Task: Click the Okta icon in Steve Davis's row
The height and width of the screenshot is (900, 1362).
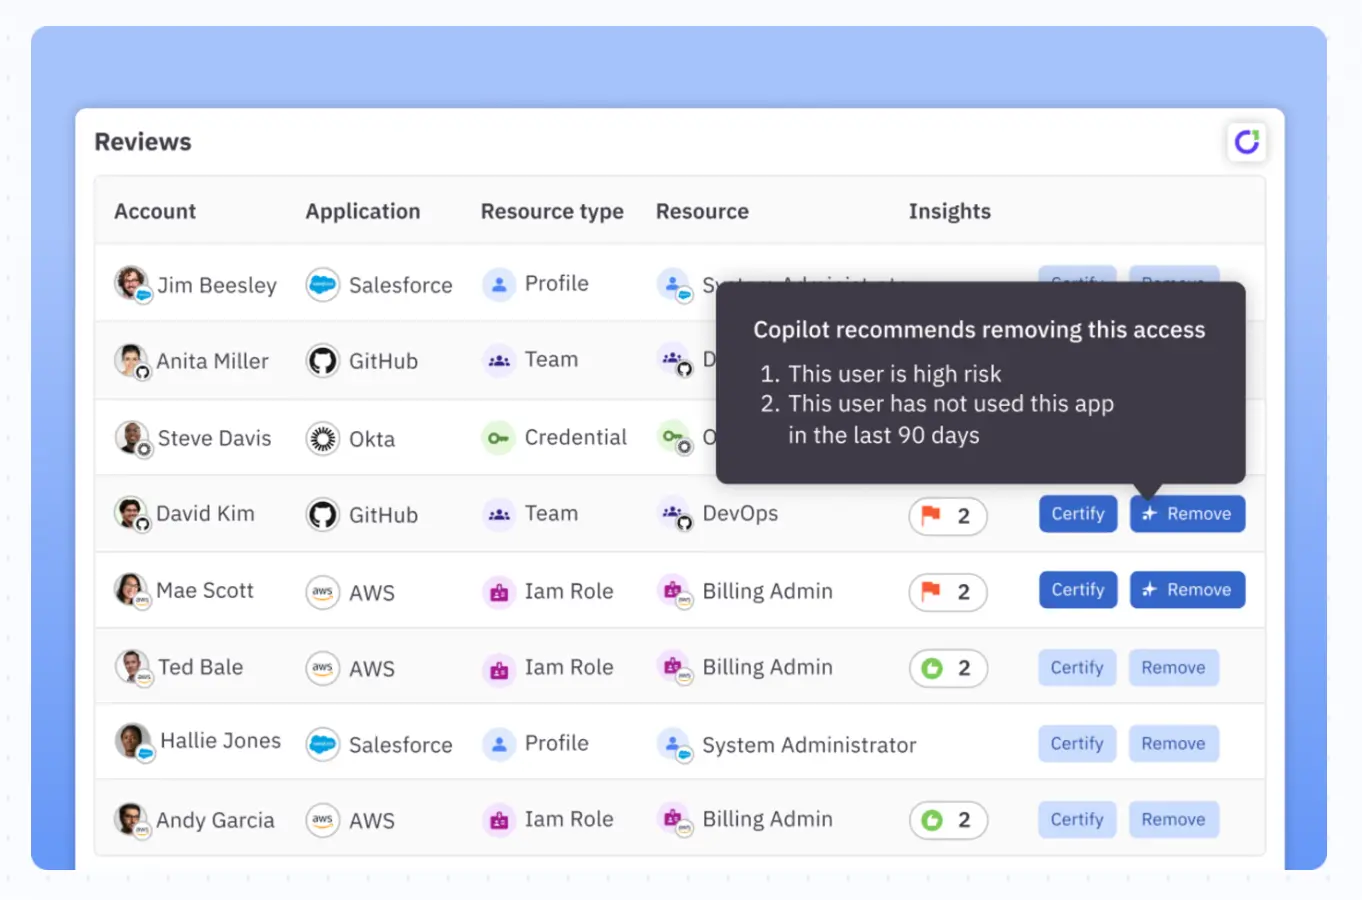Action: tap(322, 439)
